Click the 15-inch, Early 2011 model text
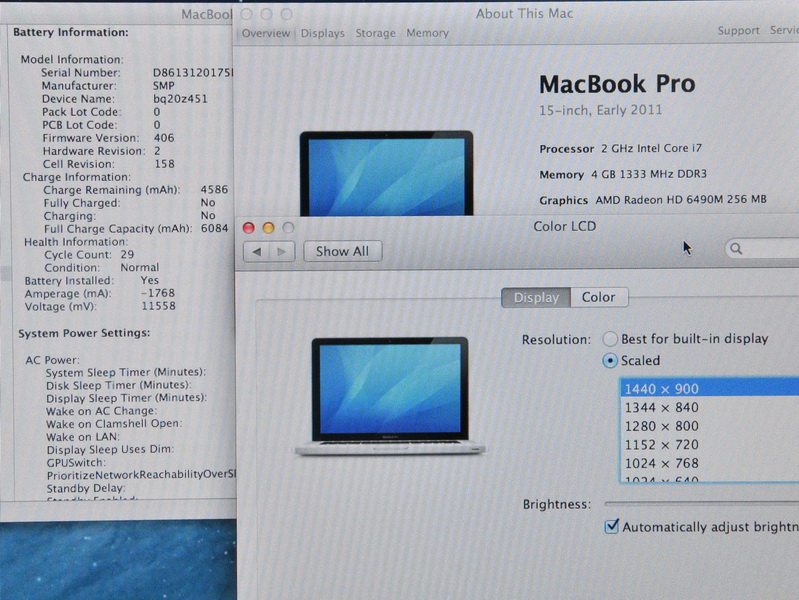The height and width of the screenshot is (600, 799). tap(601, 110)
